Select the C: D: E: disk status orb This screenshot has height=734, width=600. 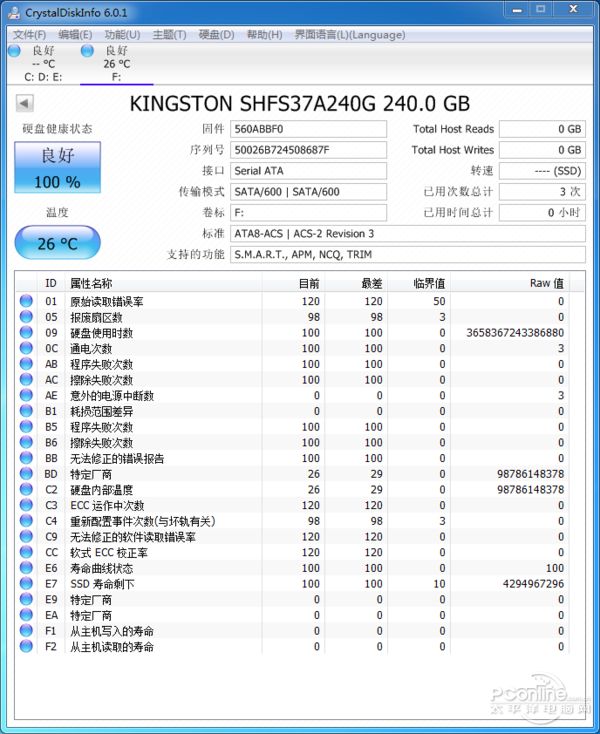(15, 51)
